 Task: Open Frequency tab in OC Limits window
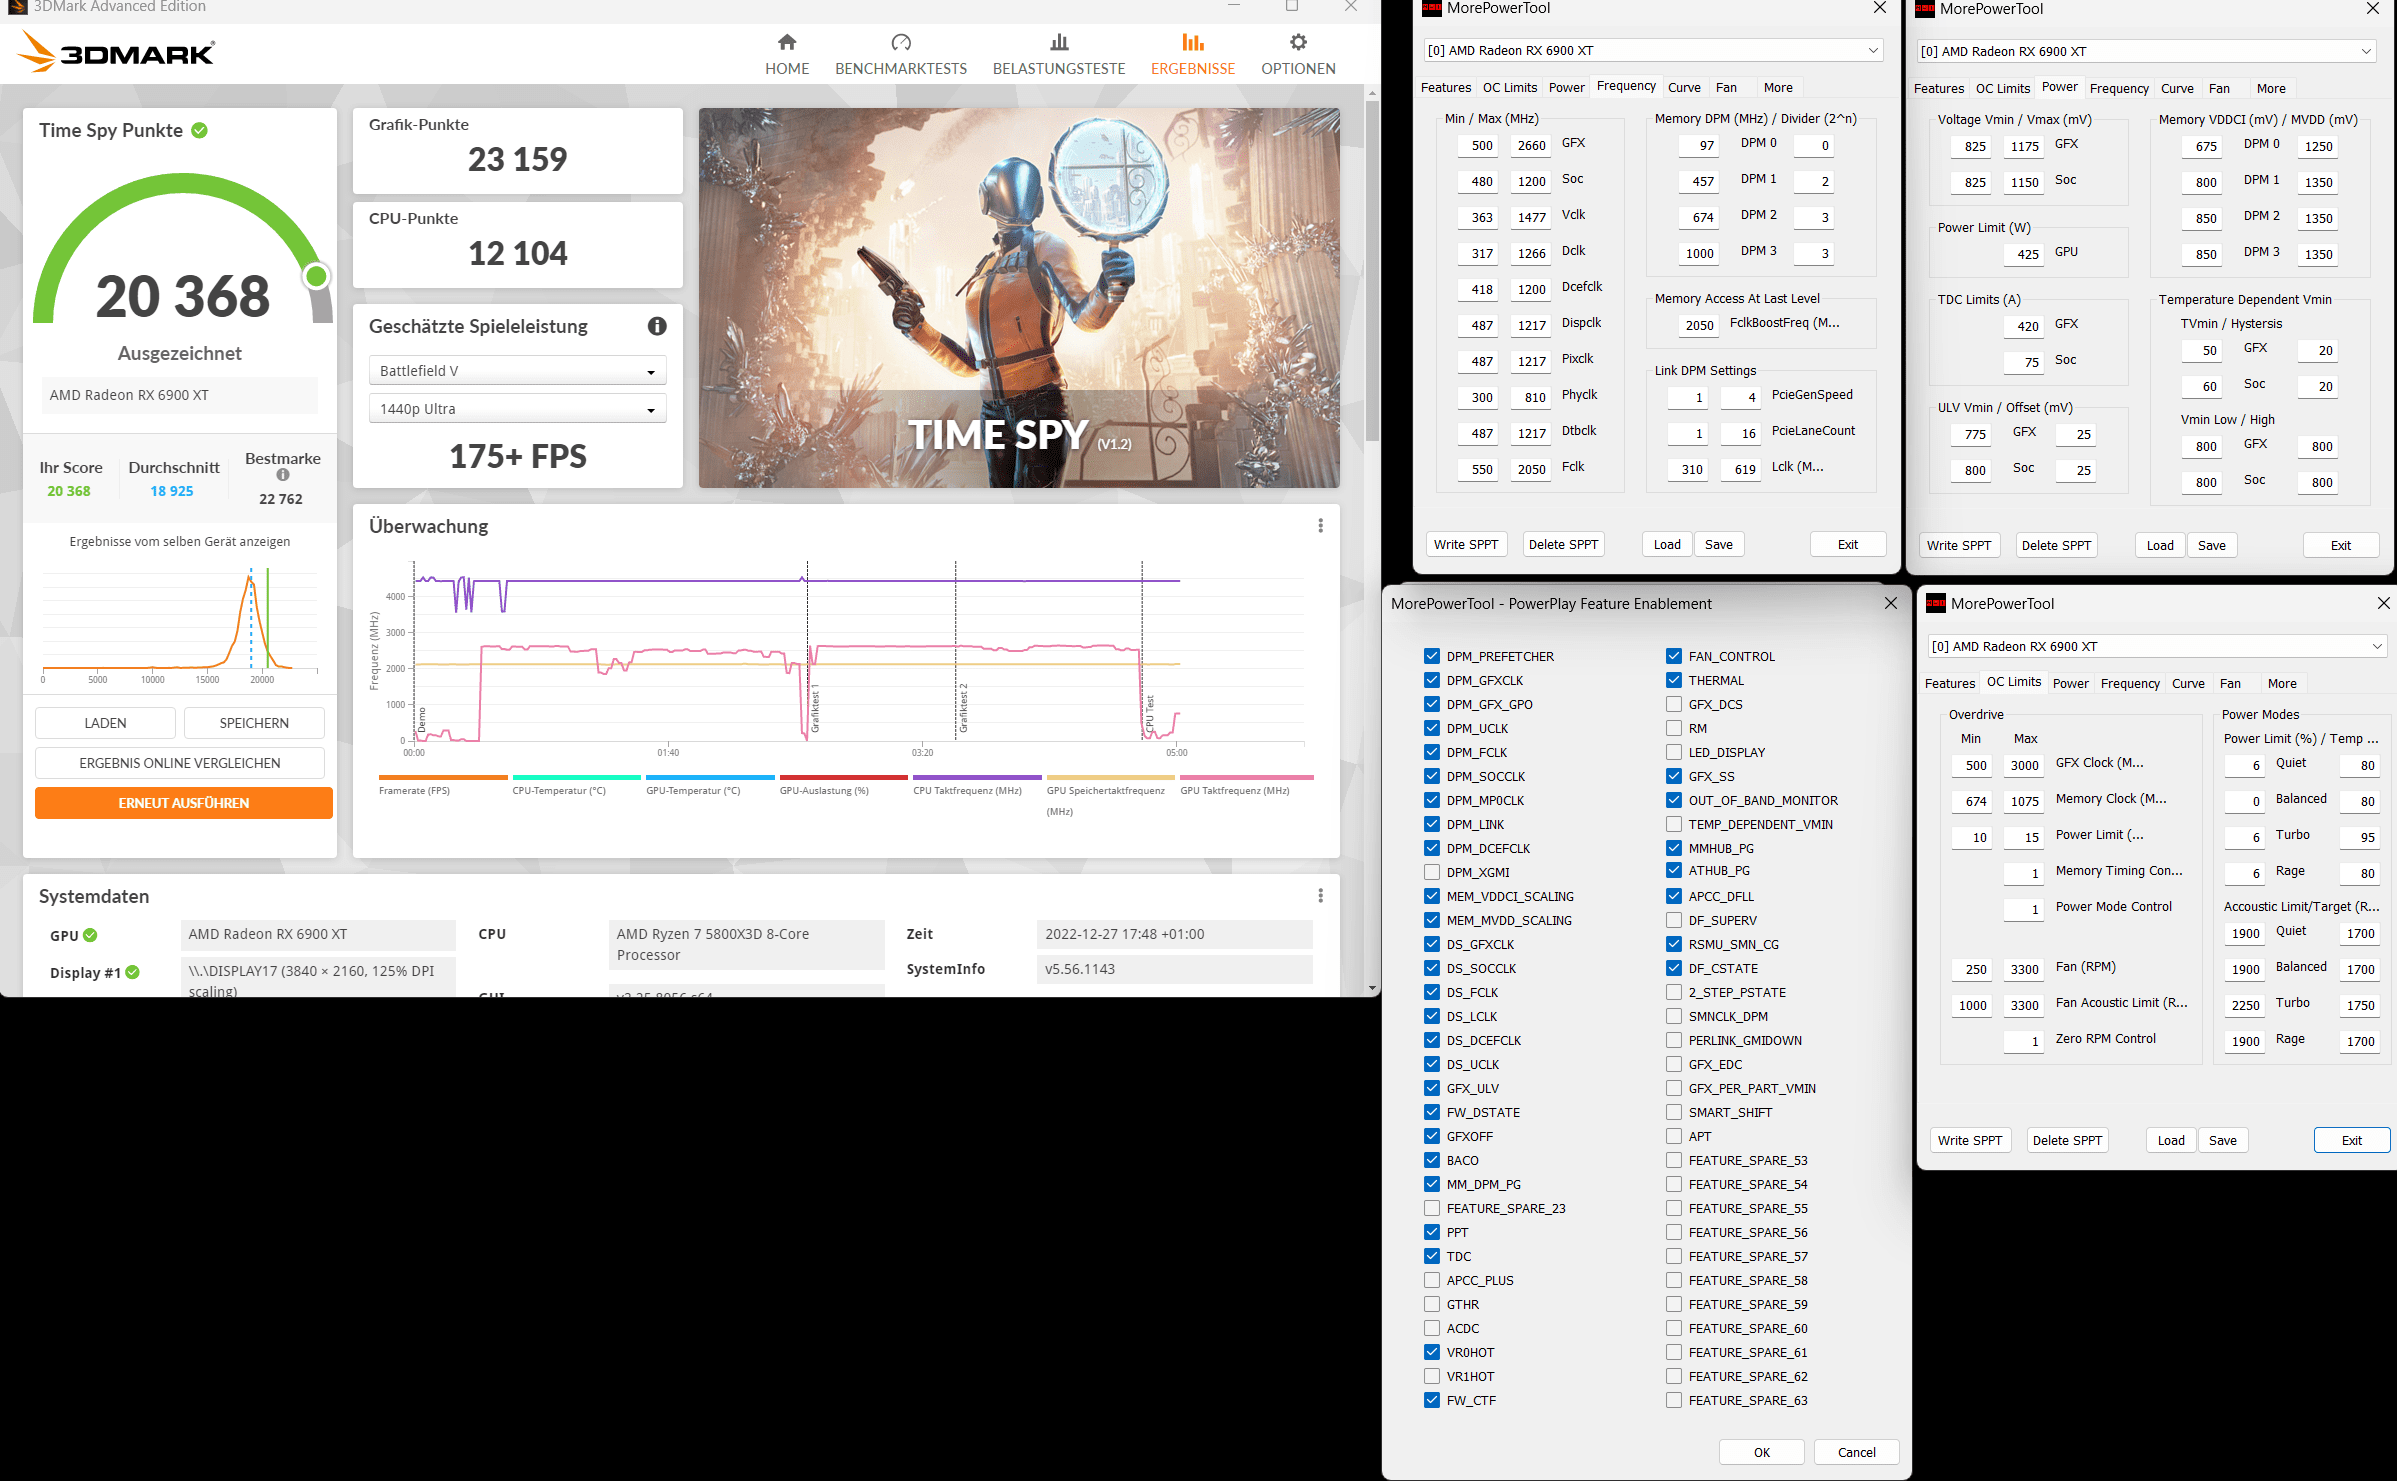(2130, 683)
